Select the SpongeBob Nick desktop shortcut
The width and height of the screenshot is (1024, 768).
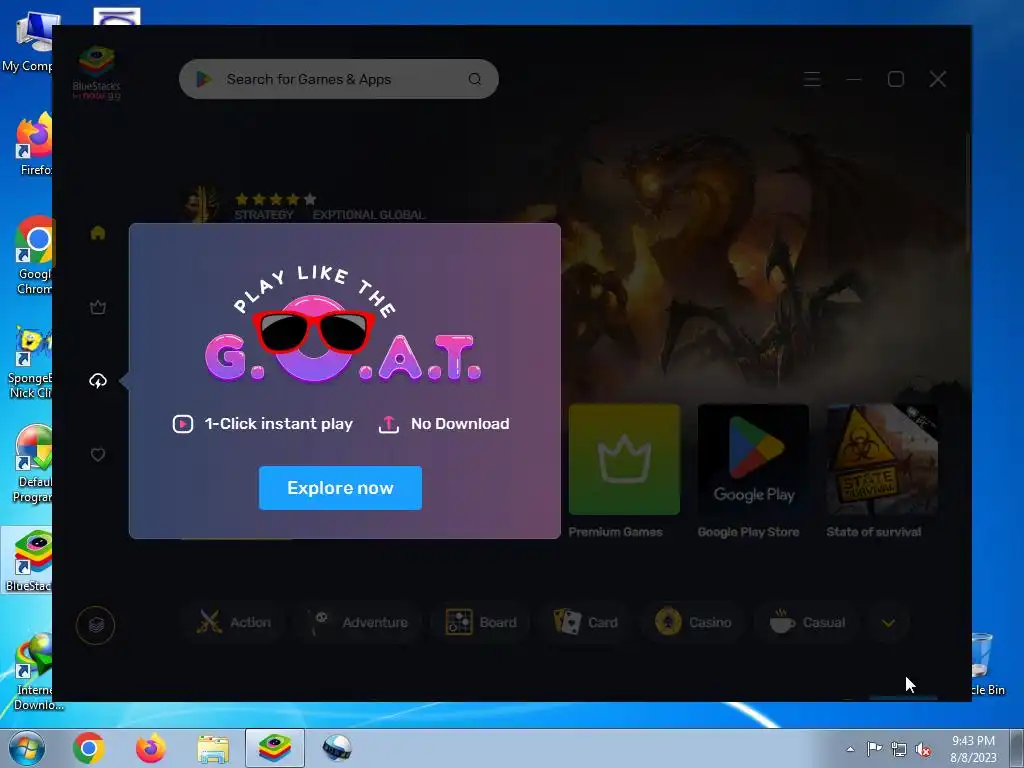point(30,362)
